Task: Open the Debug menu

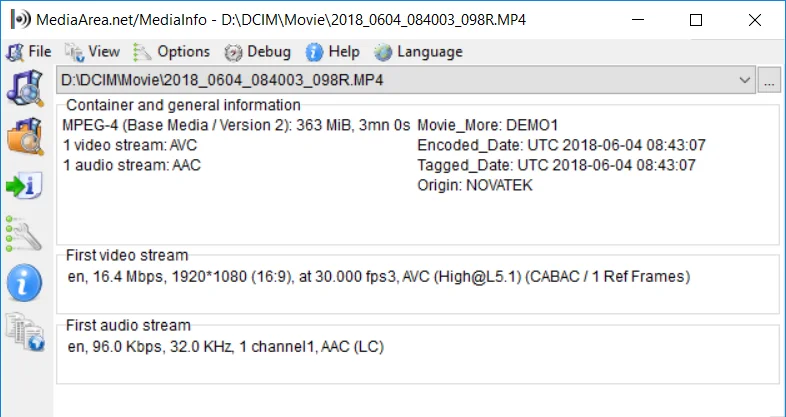Action: pyautogui.click(x=258, y=52)
